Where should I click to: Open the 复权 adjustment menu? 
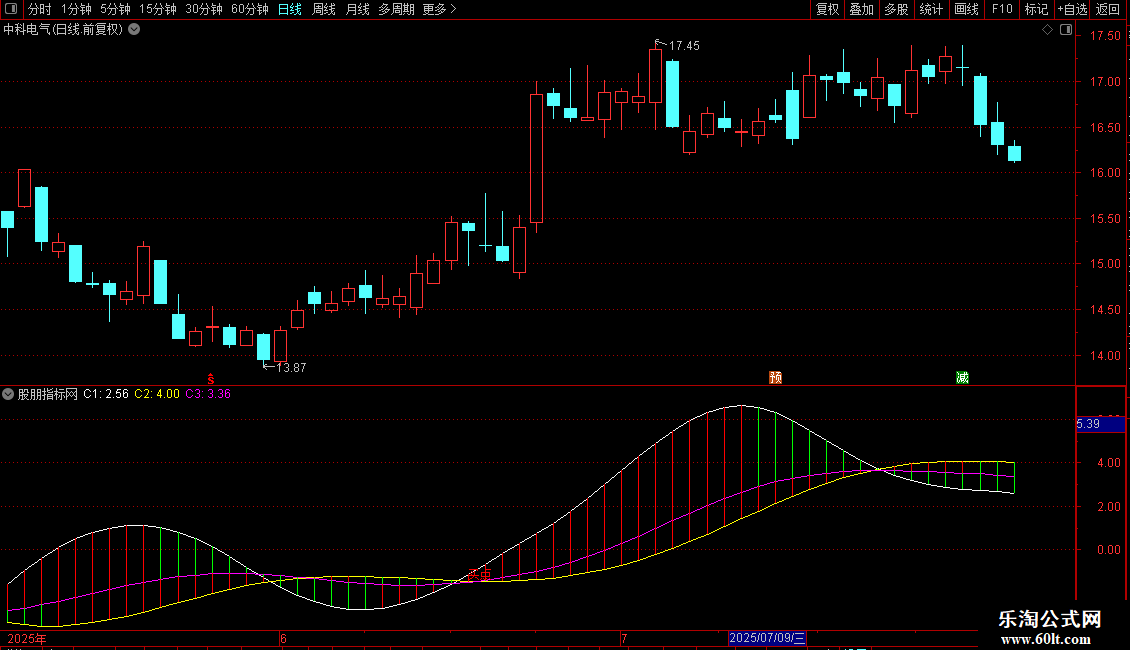coord(827,9)
